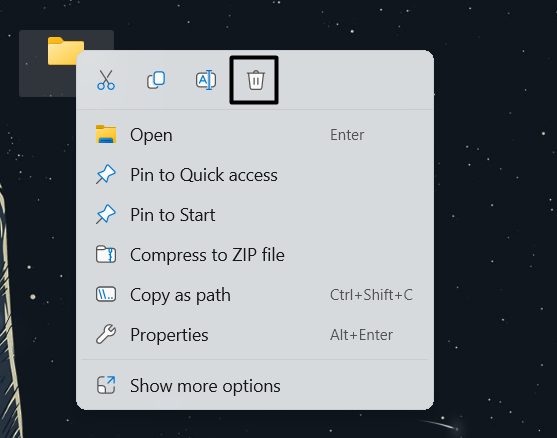Click folder icon beside Open
The image size is (557, 438).
106,135
